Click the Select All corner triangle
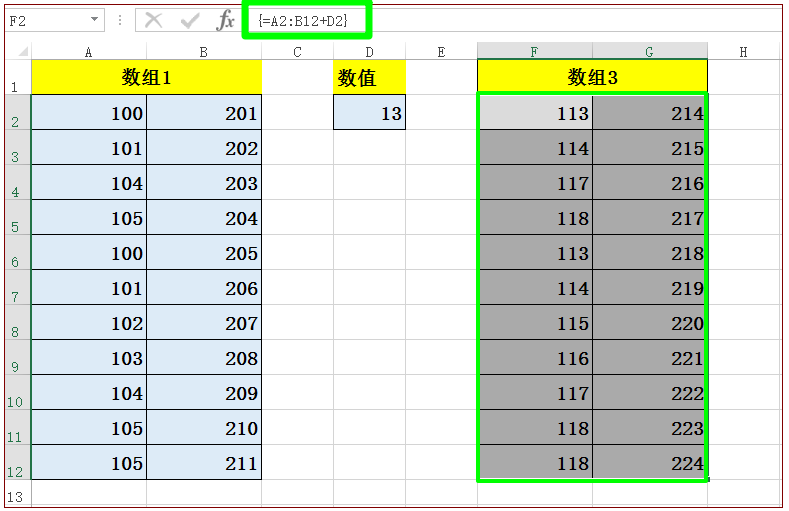Image resolution: width=789 pixels, height=511 pixels. tap(23, 51)
